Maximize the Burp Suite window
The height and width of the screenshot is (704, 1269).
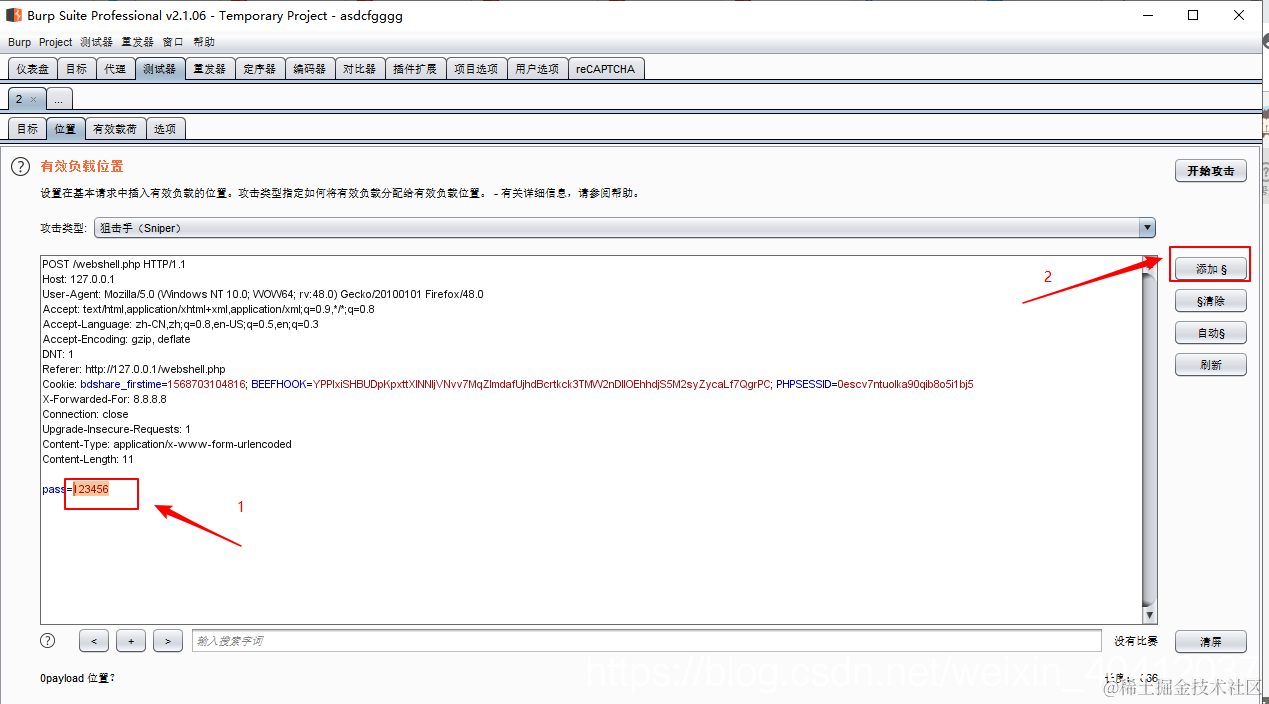[1193, 15]
